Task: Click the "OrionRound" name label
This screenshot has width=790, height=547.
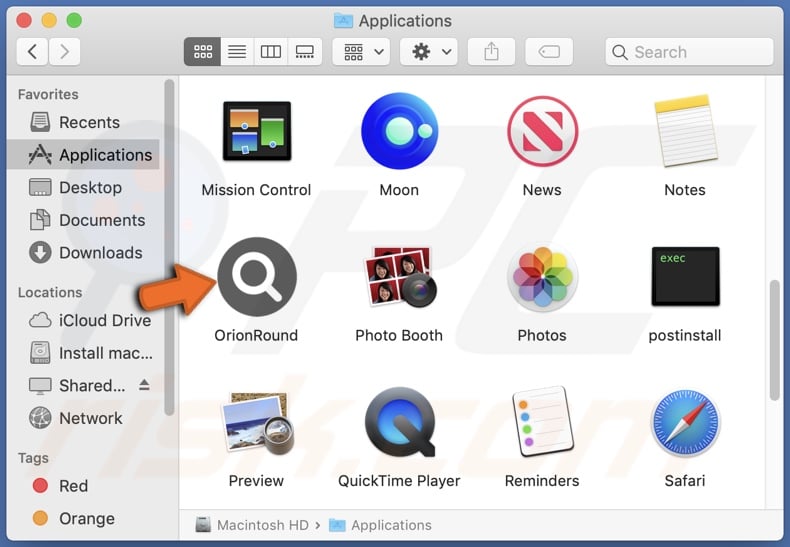Action: pyautogui.click(x=256, y=335)
